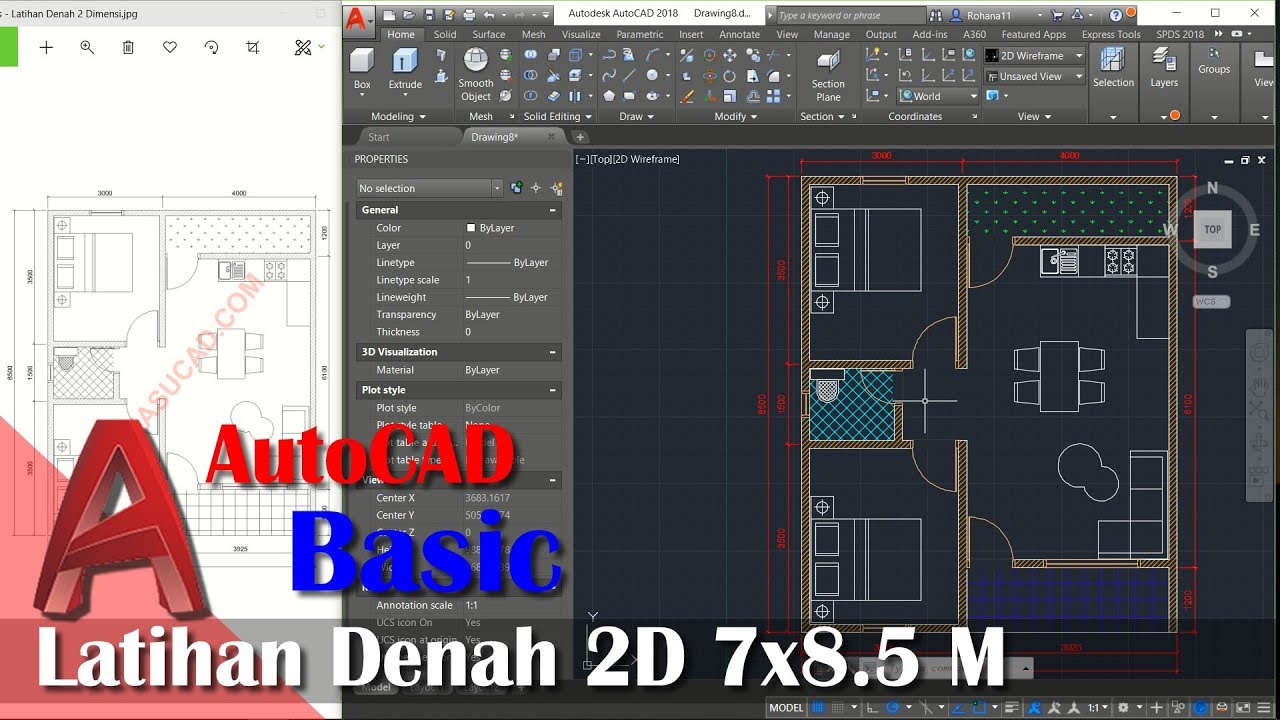Open the Express Tools ribbon tab
The image size is (1280, 720).
coord(1111,34)
